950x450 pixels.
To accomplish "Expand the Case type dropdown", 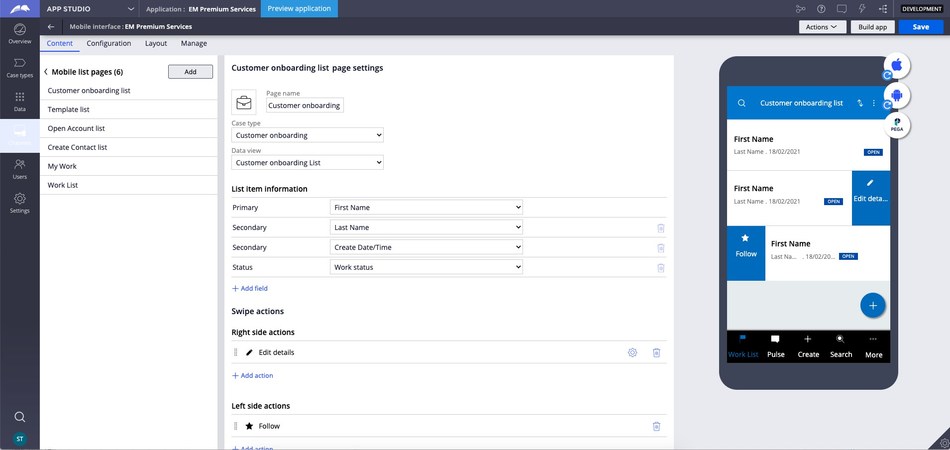I will coord(307,135).
